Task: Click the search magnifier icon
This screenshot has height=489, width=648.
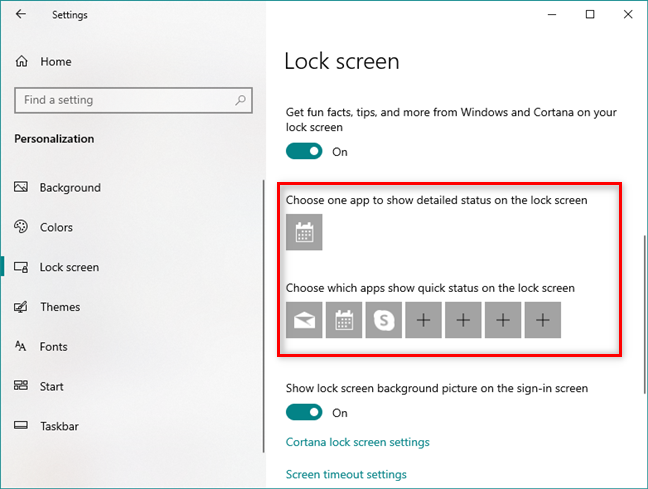Action: (240, 100)
